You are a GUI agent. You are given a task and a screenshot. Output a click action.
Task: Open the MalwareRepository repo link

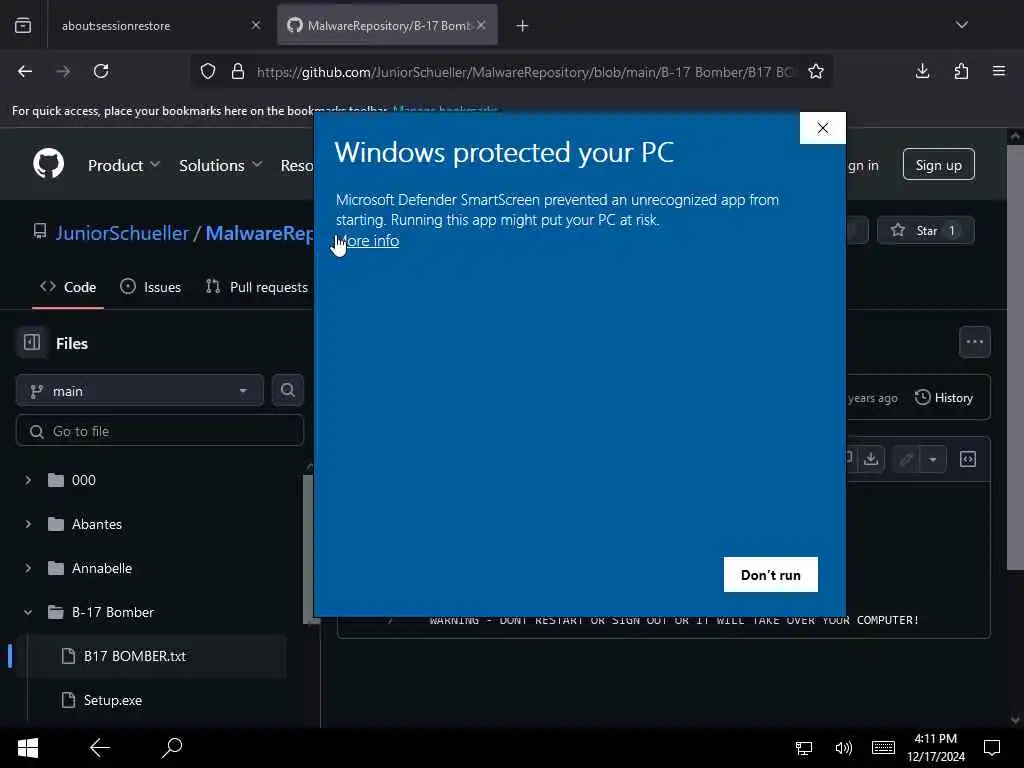[x=259, y=233]
